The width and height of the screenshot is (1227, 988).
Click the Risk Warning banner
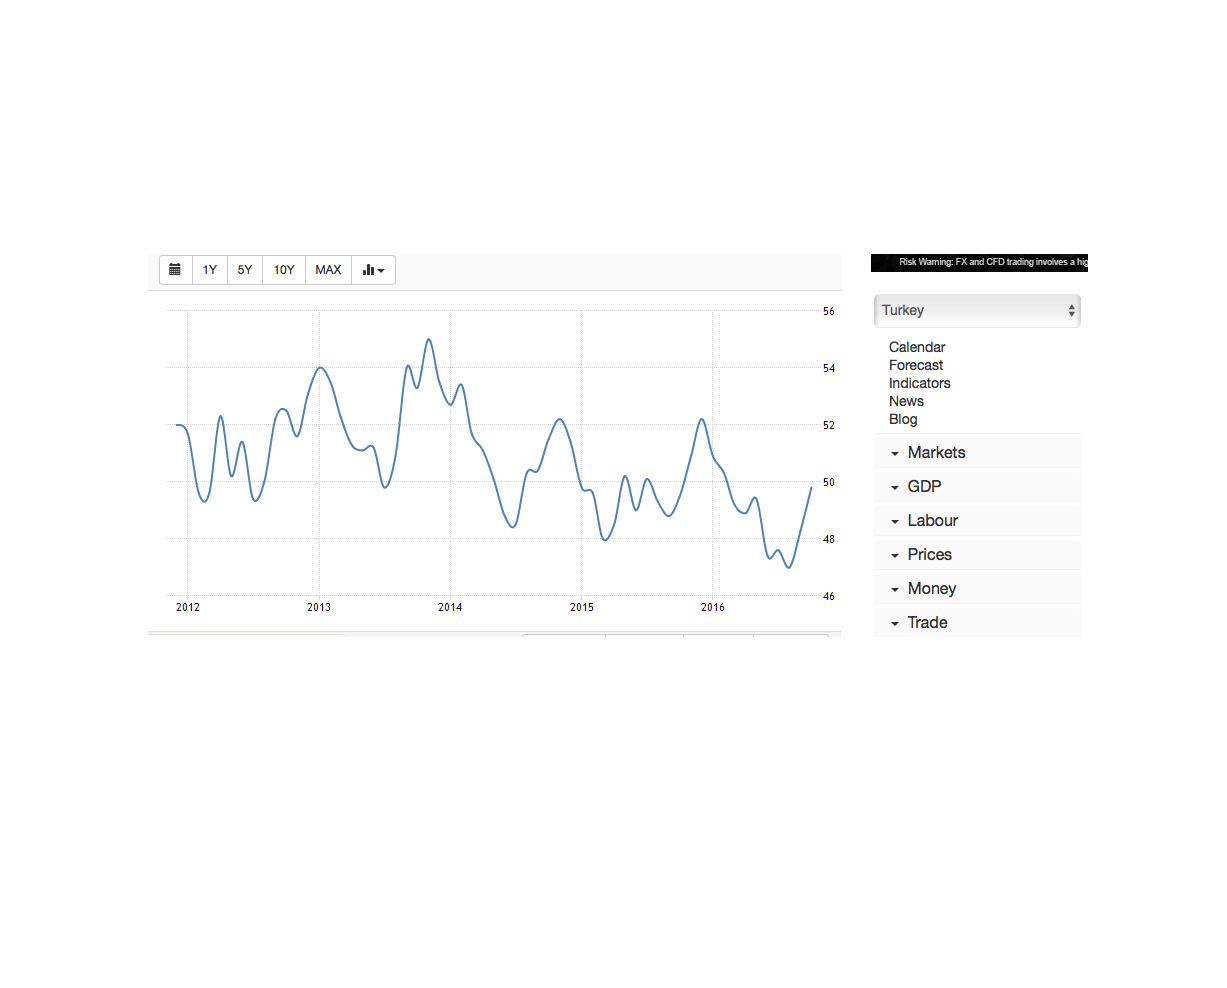click(x=992, y=262)
